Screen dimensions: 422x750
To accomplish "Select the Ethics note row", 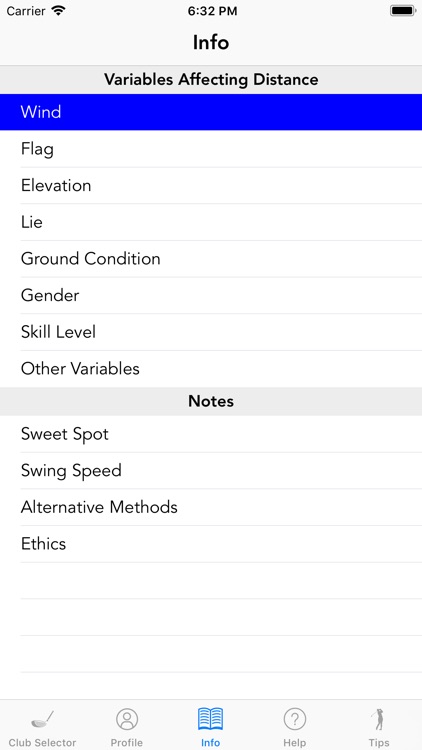I will (211, 544).
